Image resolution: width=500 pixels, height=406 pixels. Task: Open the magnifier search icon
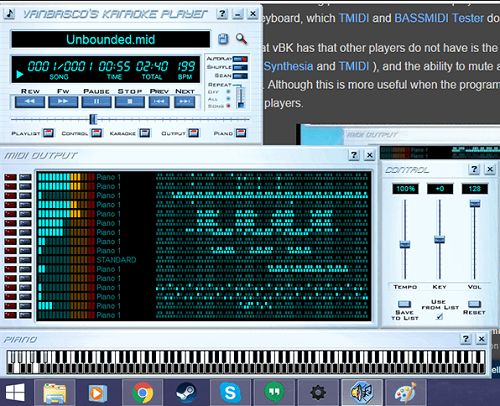click(241, 39)
